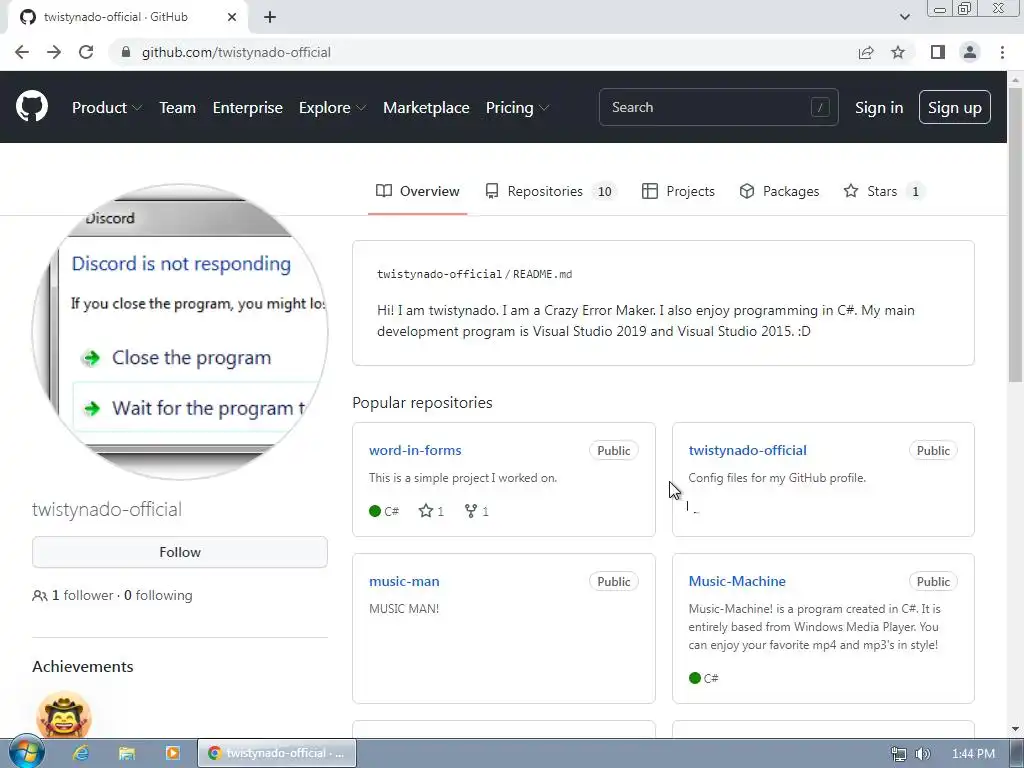Open the word-in-forms repository
This screenshot has width=1024, height=768.
point(415,451)
